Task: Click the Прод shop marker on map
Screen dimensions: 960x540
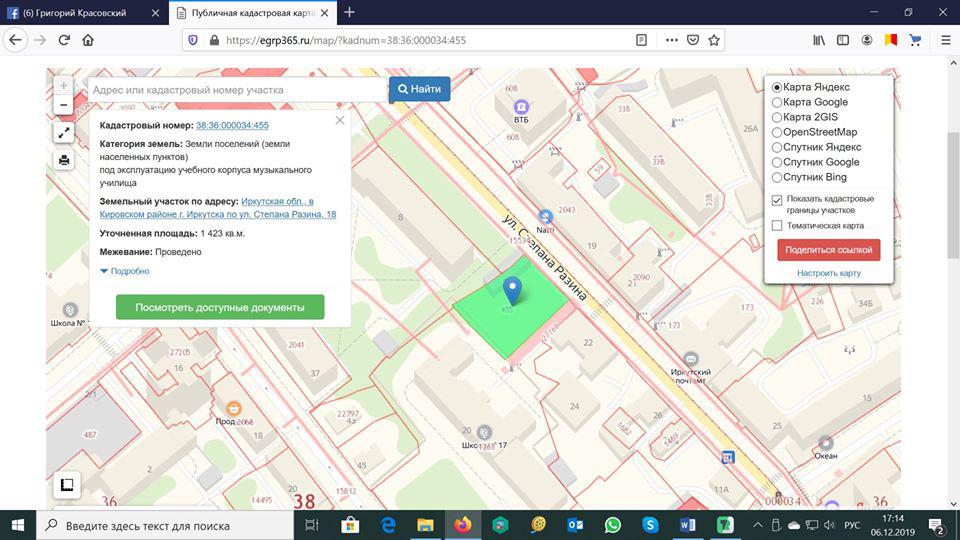Action: click(233, 408)
